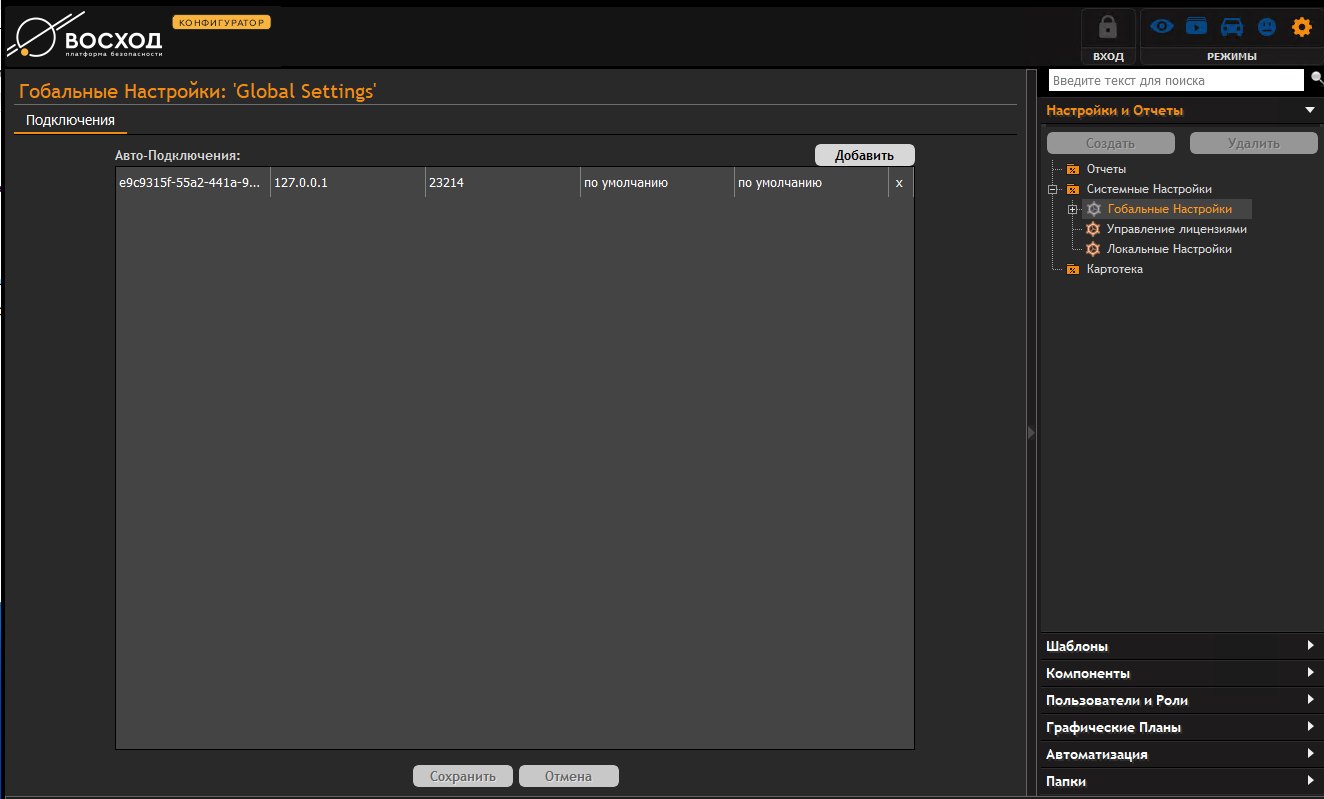
Task: Select the car mode icon
Action: pos(1232,27)
